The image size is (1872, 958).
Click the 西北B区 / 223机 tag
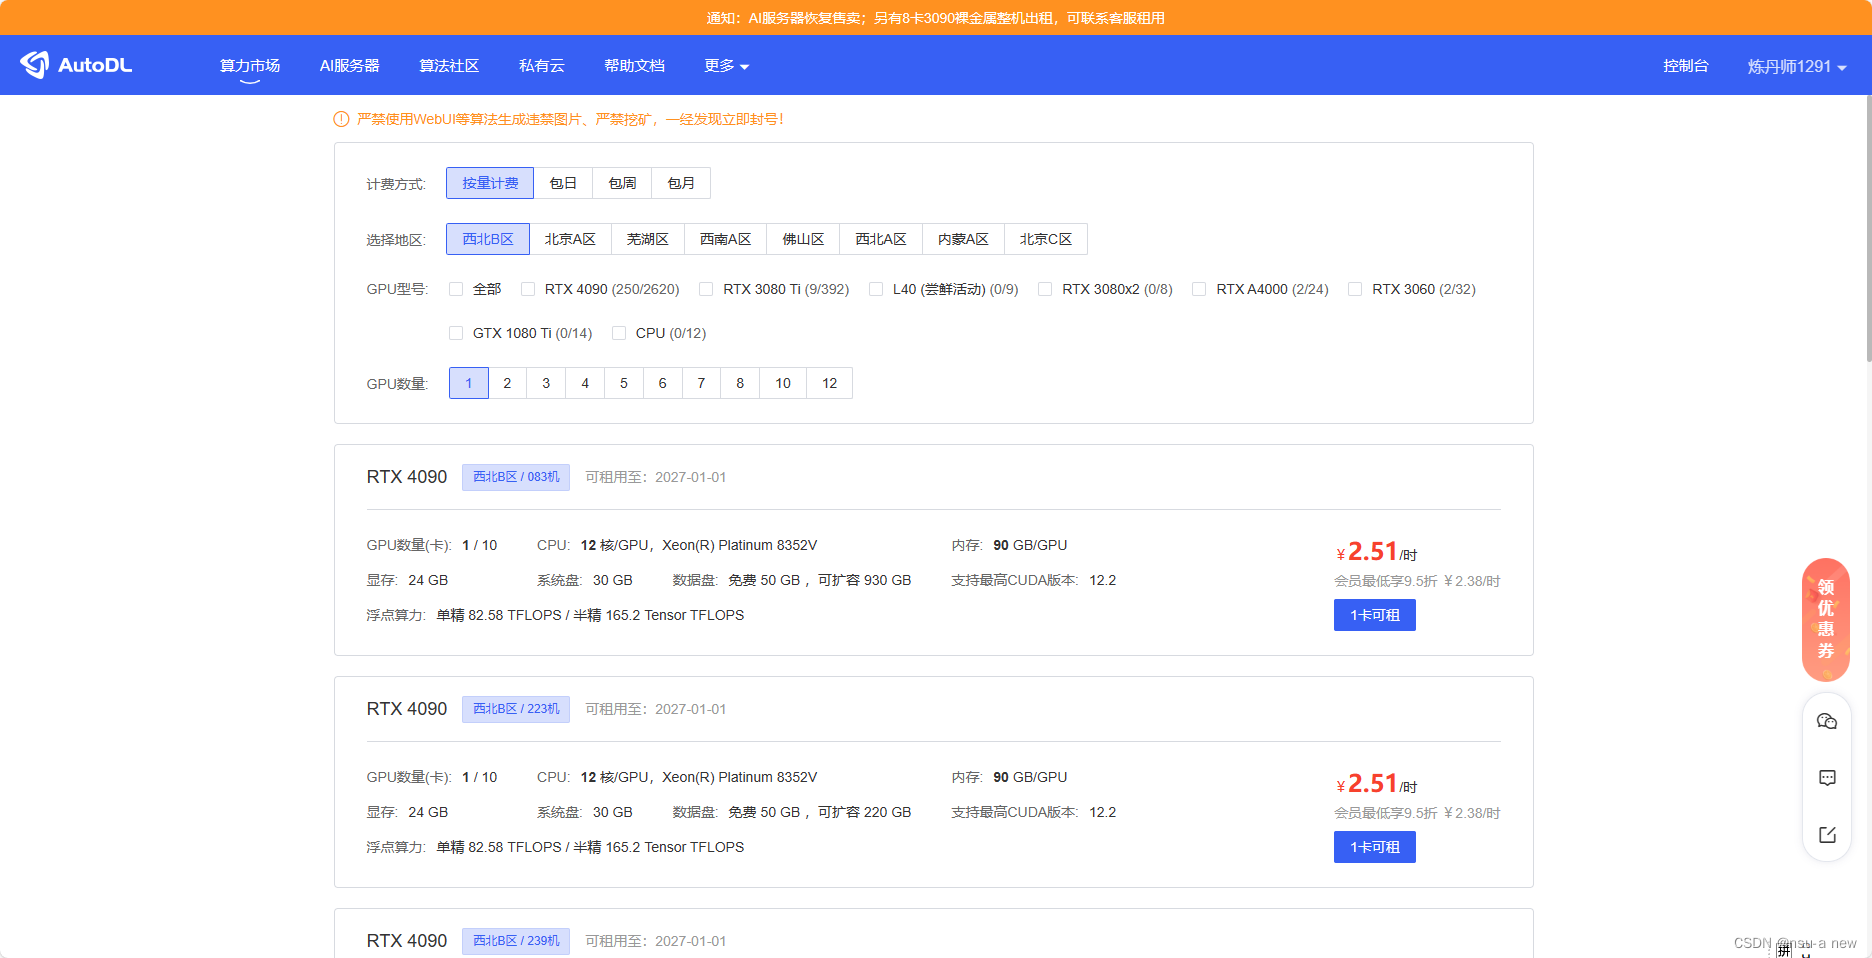click(x=516, y=709)
